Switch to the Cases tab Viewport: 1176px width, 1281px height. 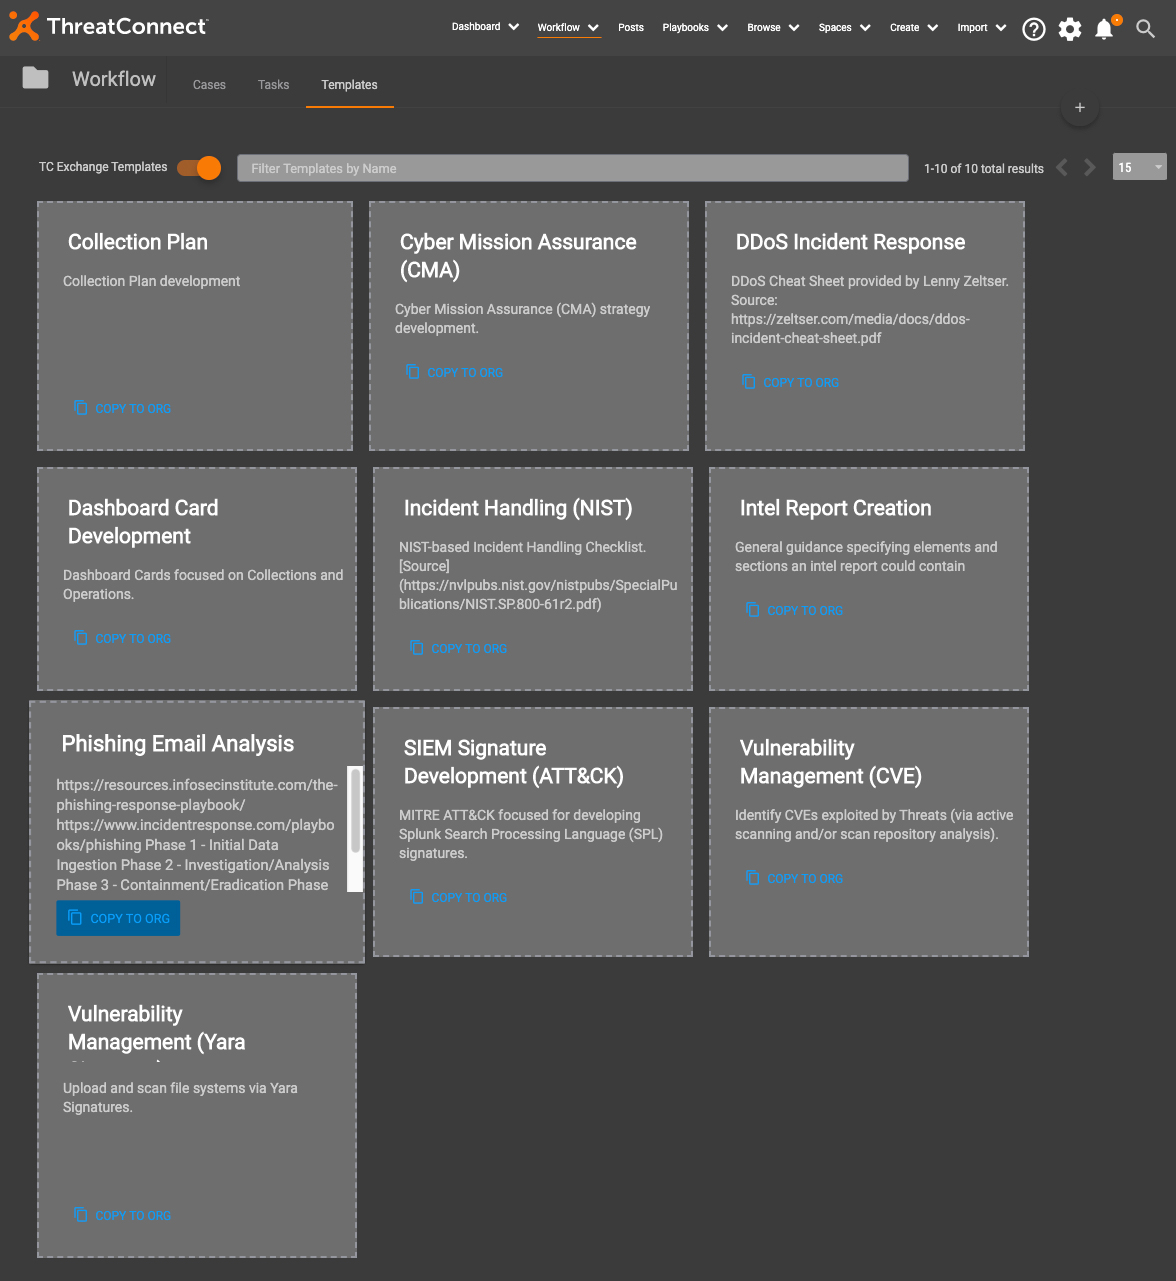209,85
